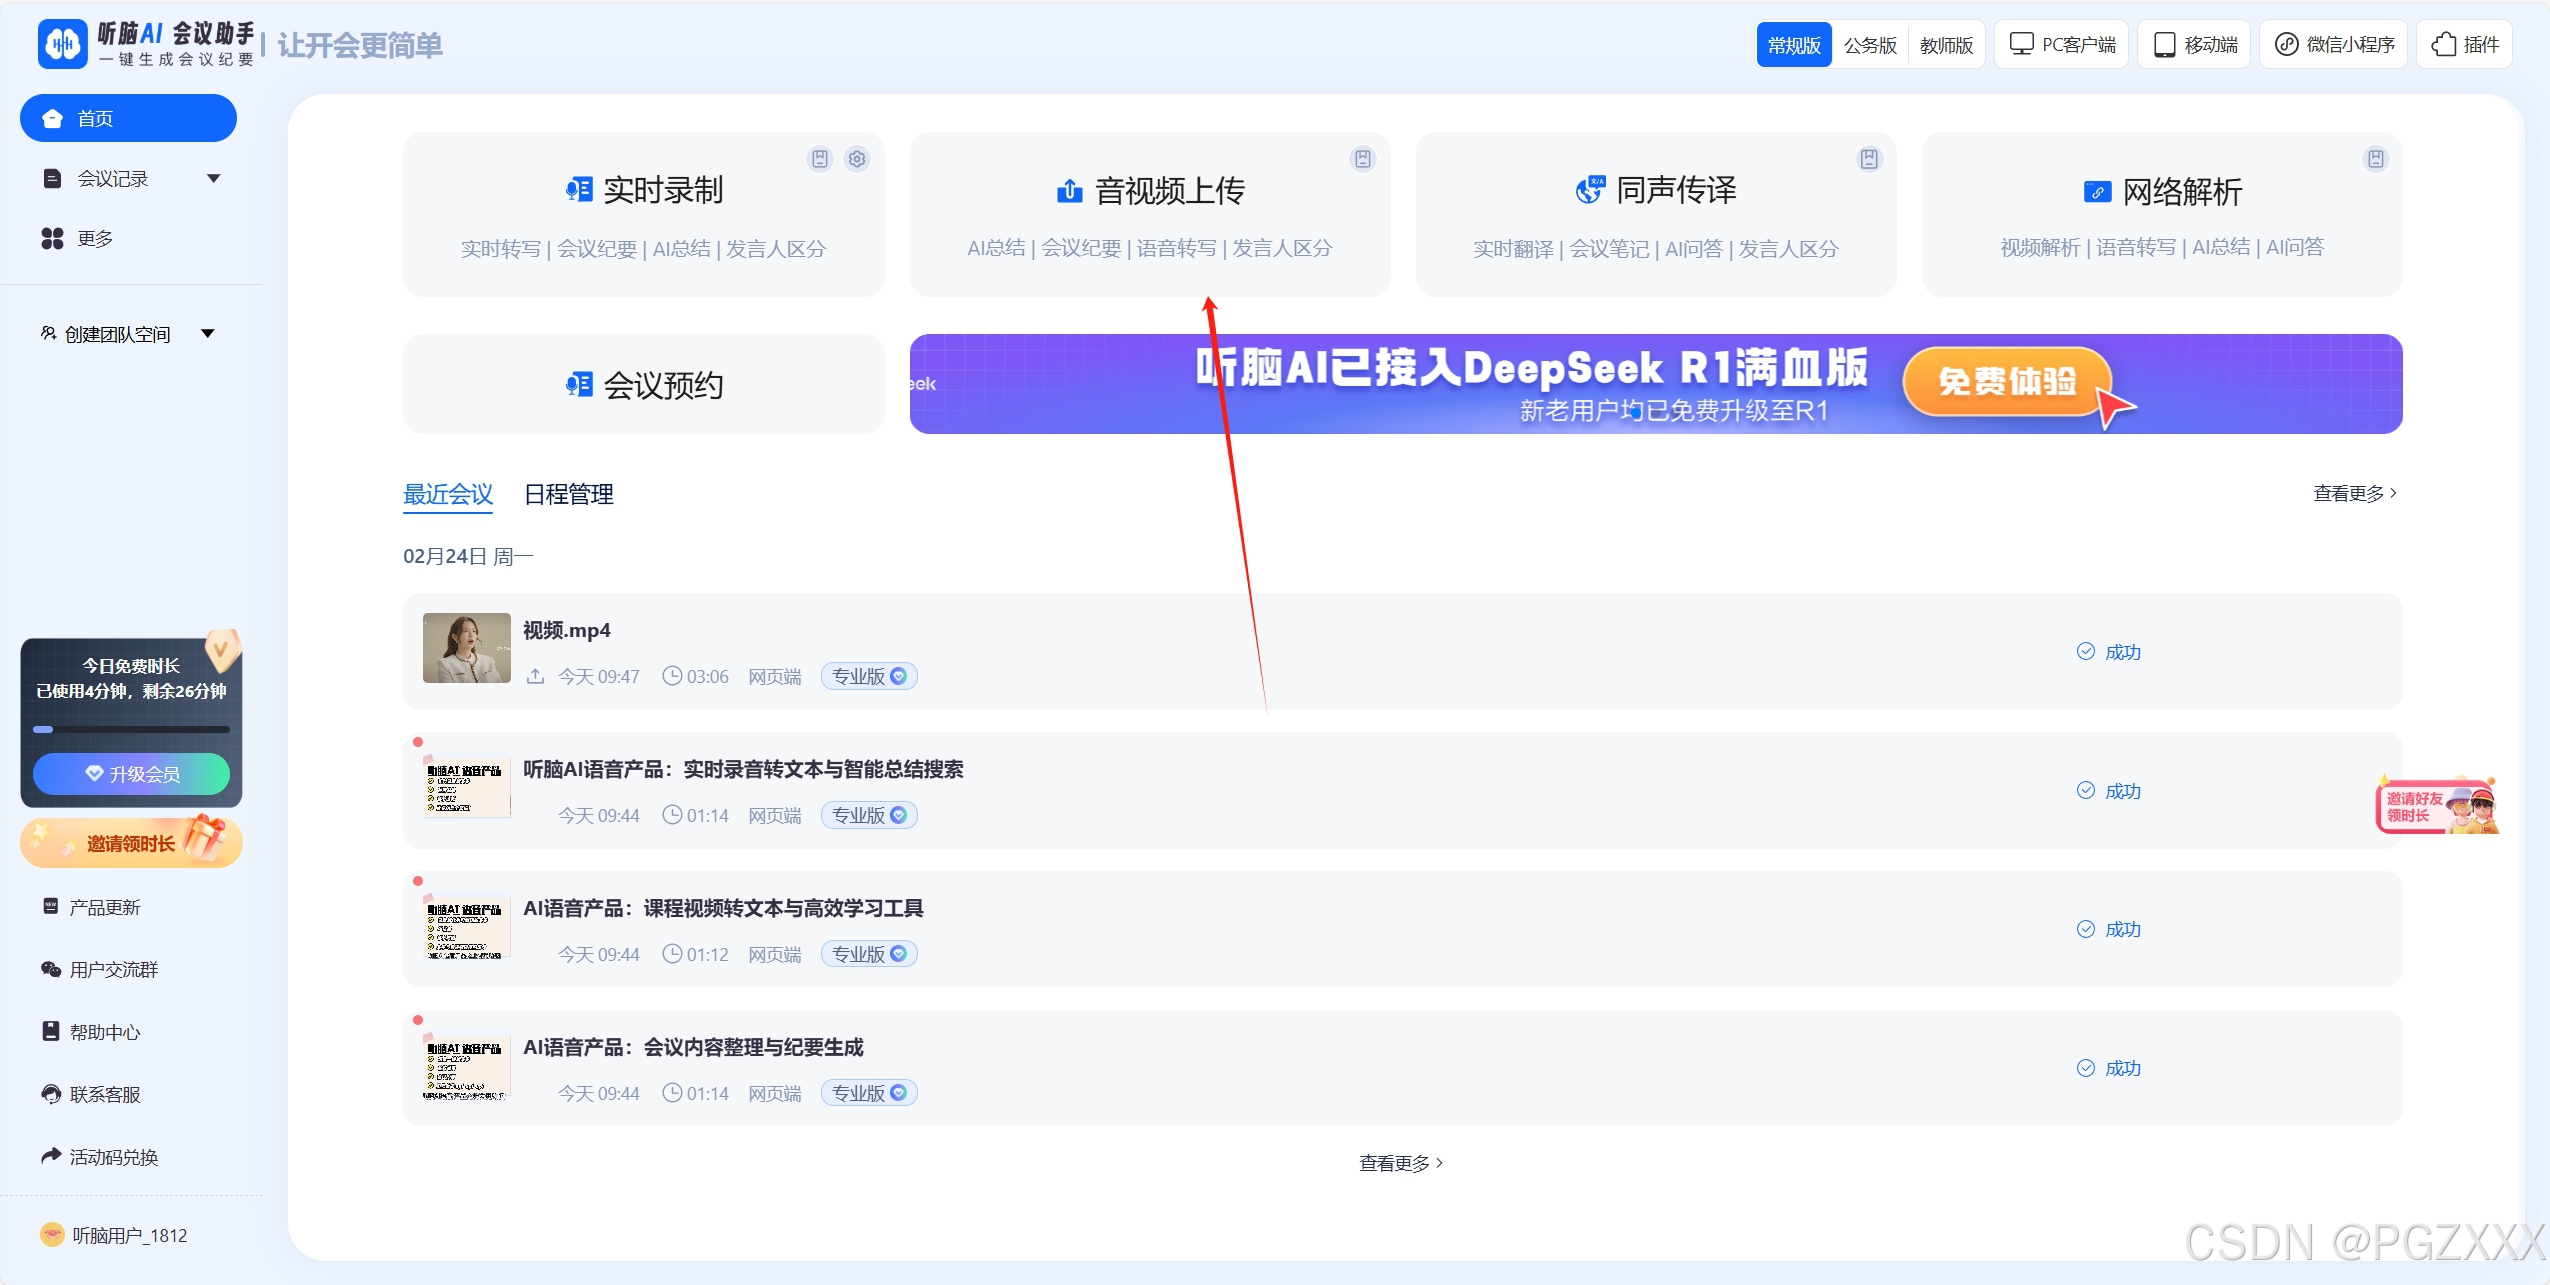
Task: Click 活动码兑换 share arrow icon
Action: point(51,1156)
